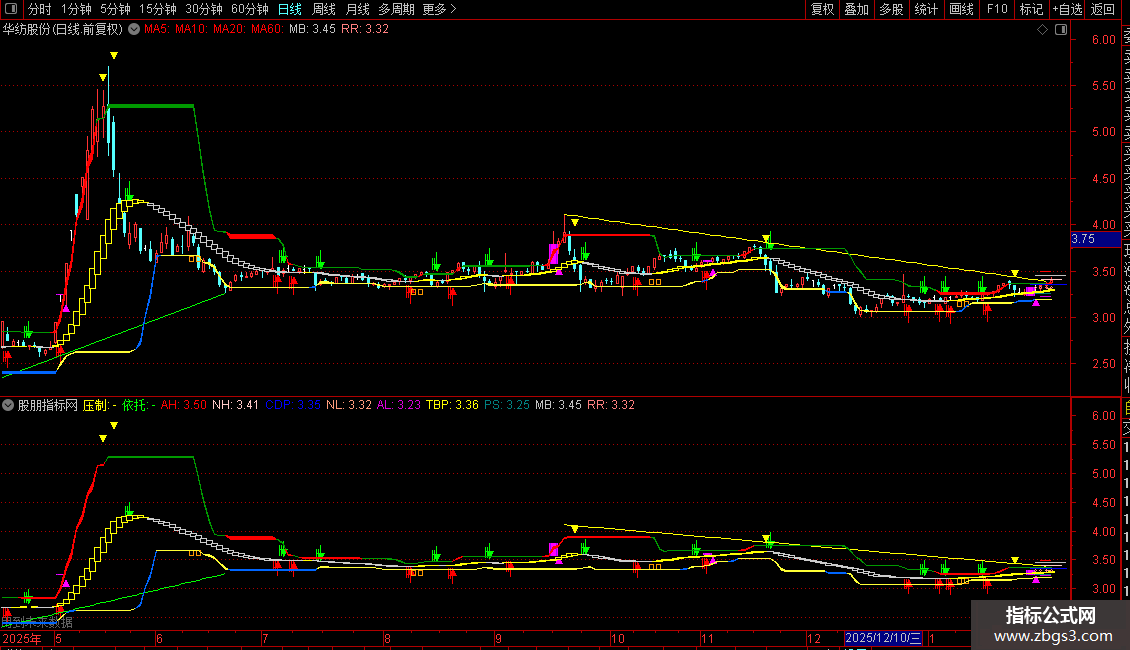Toggle the sidebar panel icon at top-left
This screenshot has width=1130, height=650.
(11, 9)
